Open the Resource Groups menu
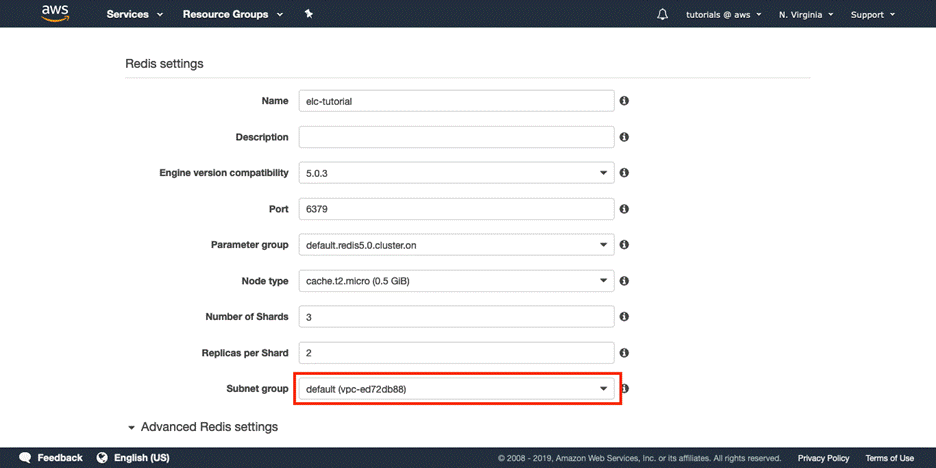This screenshot has width=936, height=468. click(x=232, y=15)
